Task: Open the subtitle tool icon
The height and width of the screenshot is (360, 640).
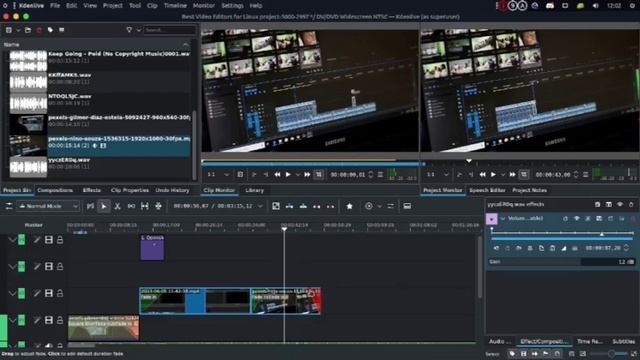Action: click(407, 207)
